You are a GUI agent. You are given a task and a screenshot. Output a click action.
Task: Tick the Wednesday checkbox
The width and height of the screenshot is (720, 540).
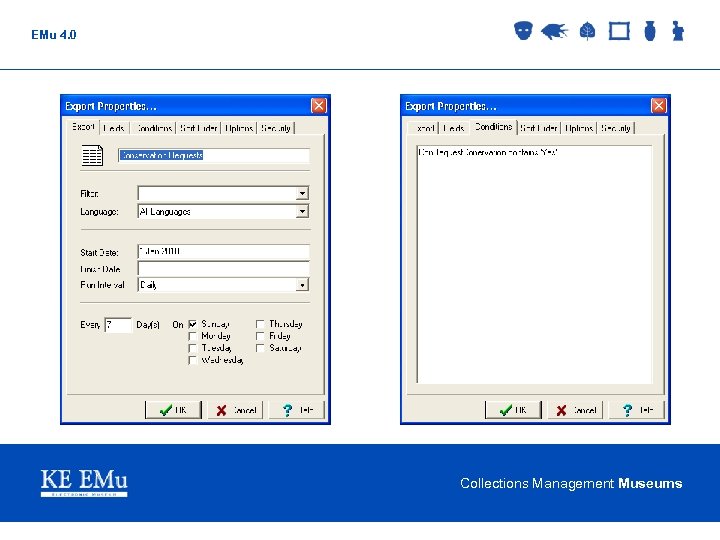click(x=193, y=360)
